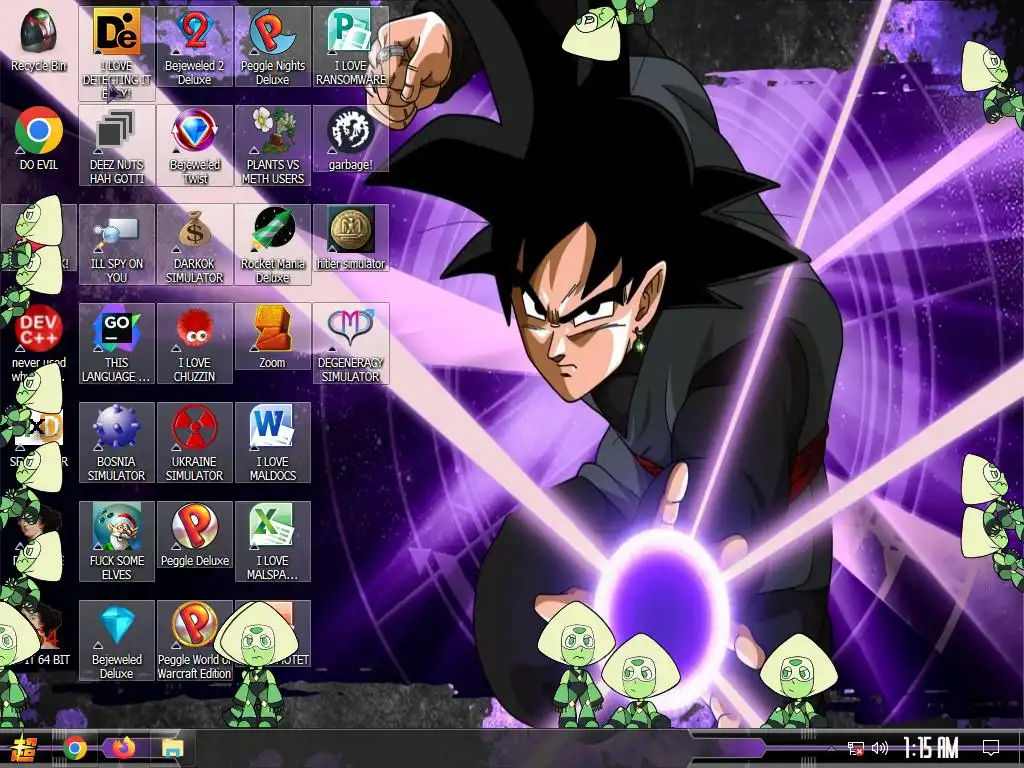
Task: Launch PLANTS VS METH USERS shortcut
Action: pos(272,146)
